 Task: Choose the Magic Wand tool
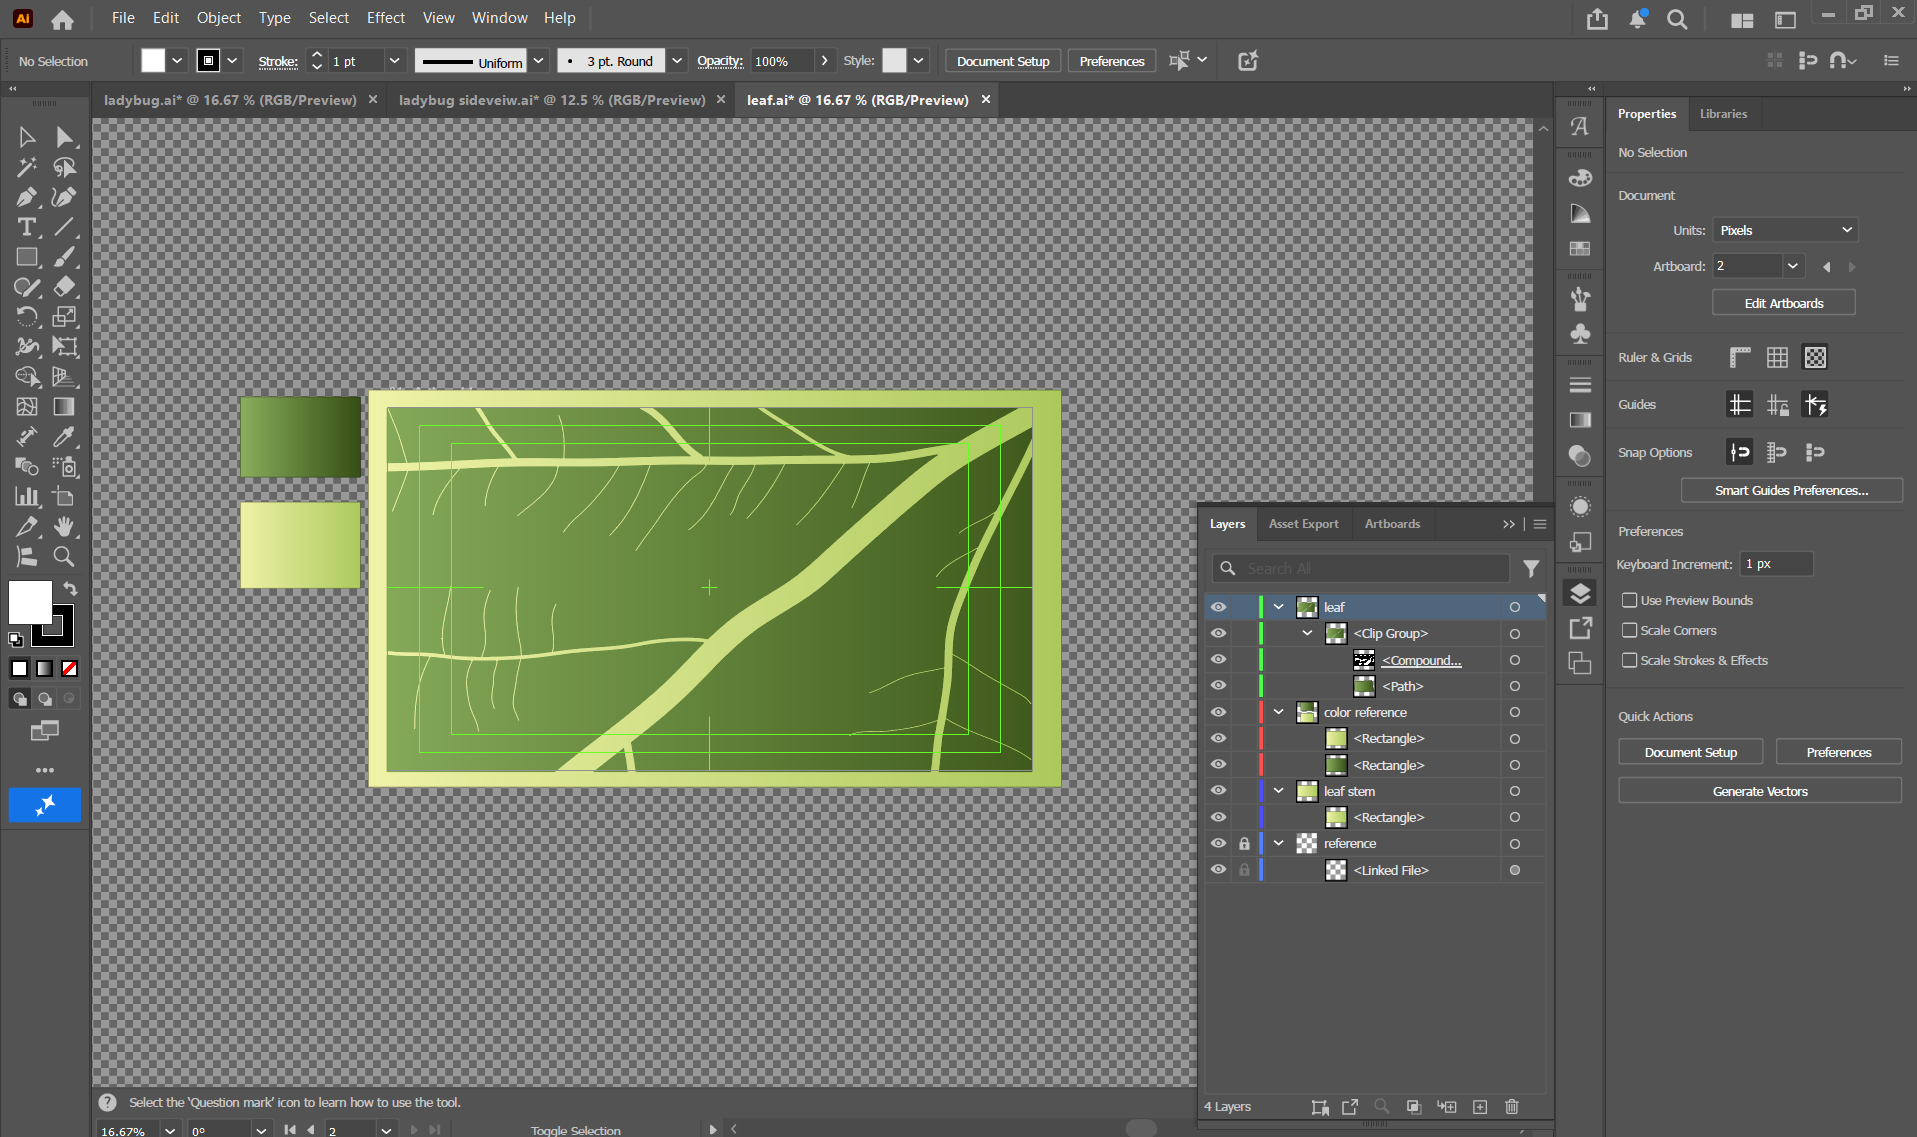27,167
